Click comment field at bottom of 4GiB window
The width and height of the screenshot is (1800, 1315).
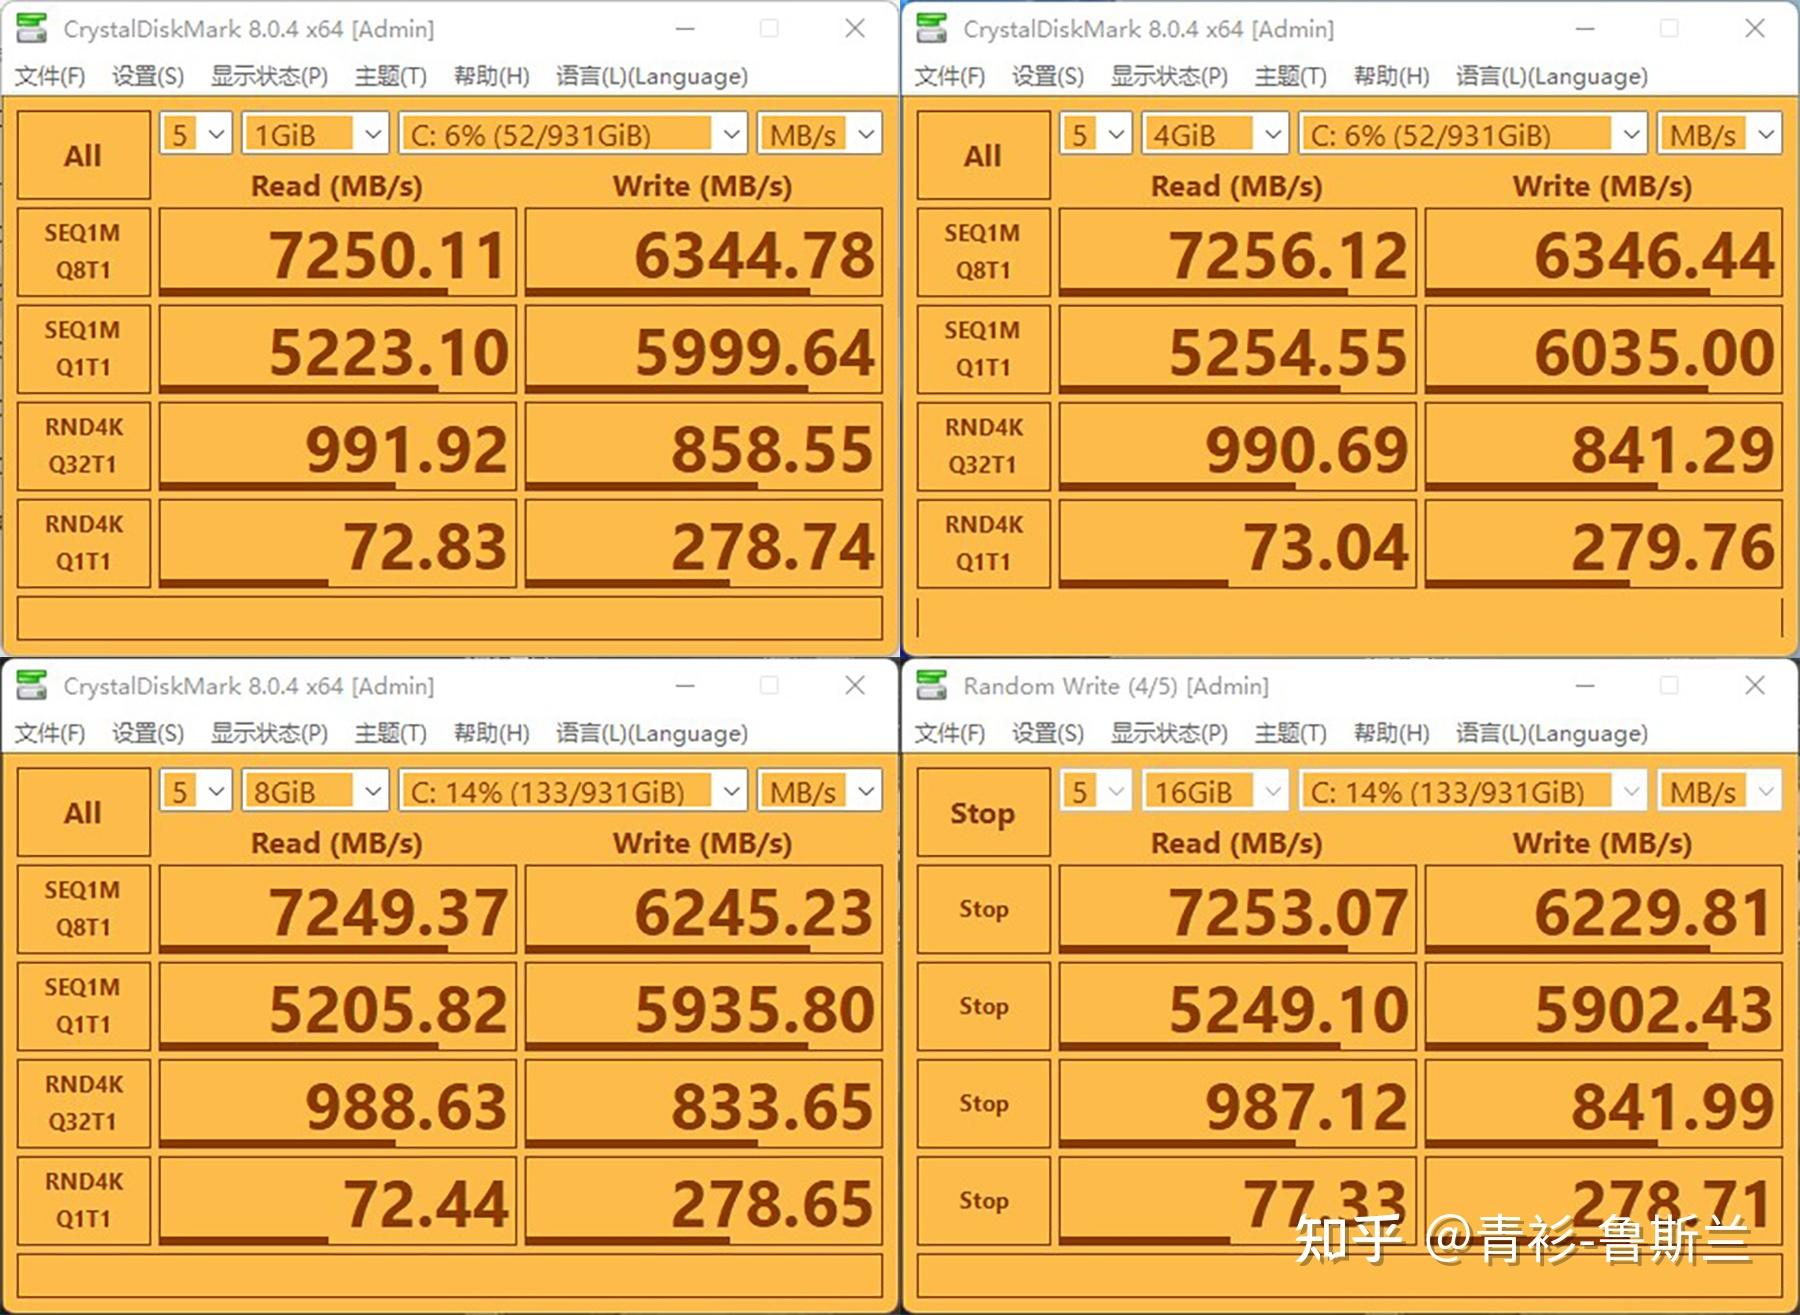pos(1350,618)
